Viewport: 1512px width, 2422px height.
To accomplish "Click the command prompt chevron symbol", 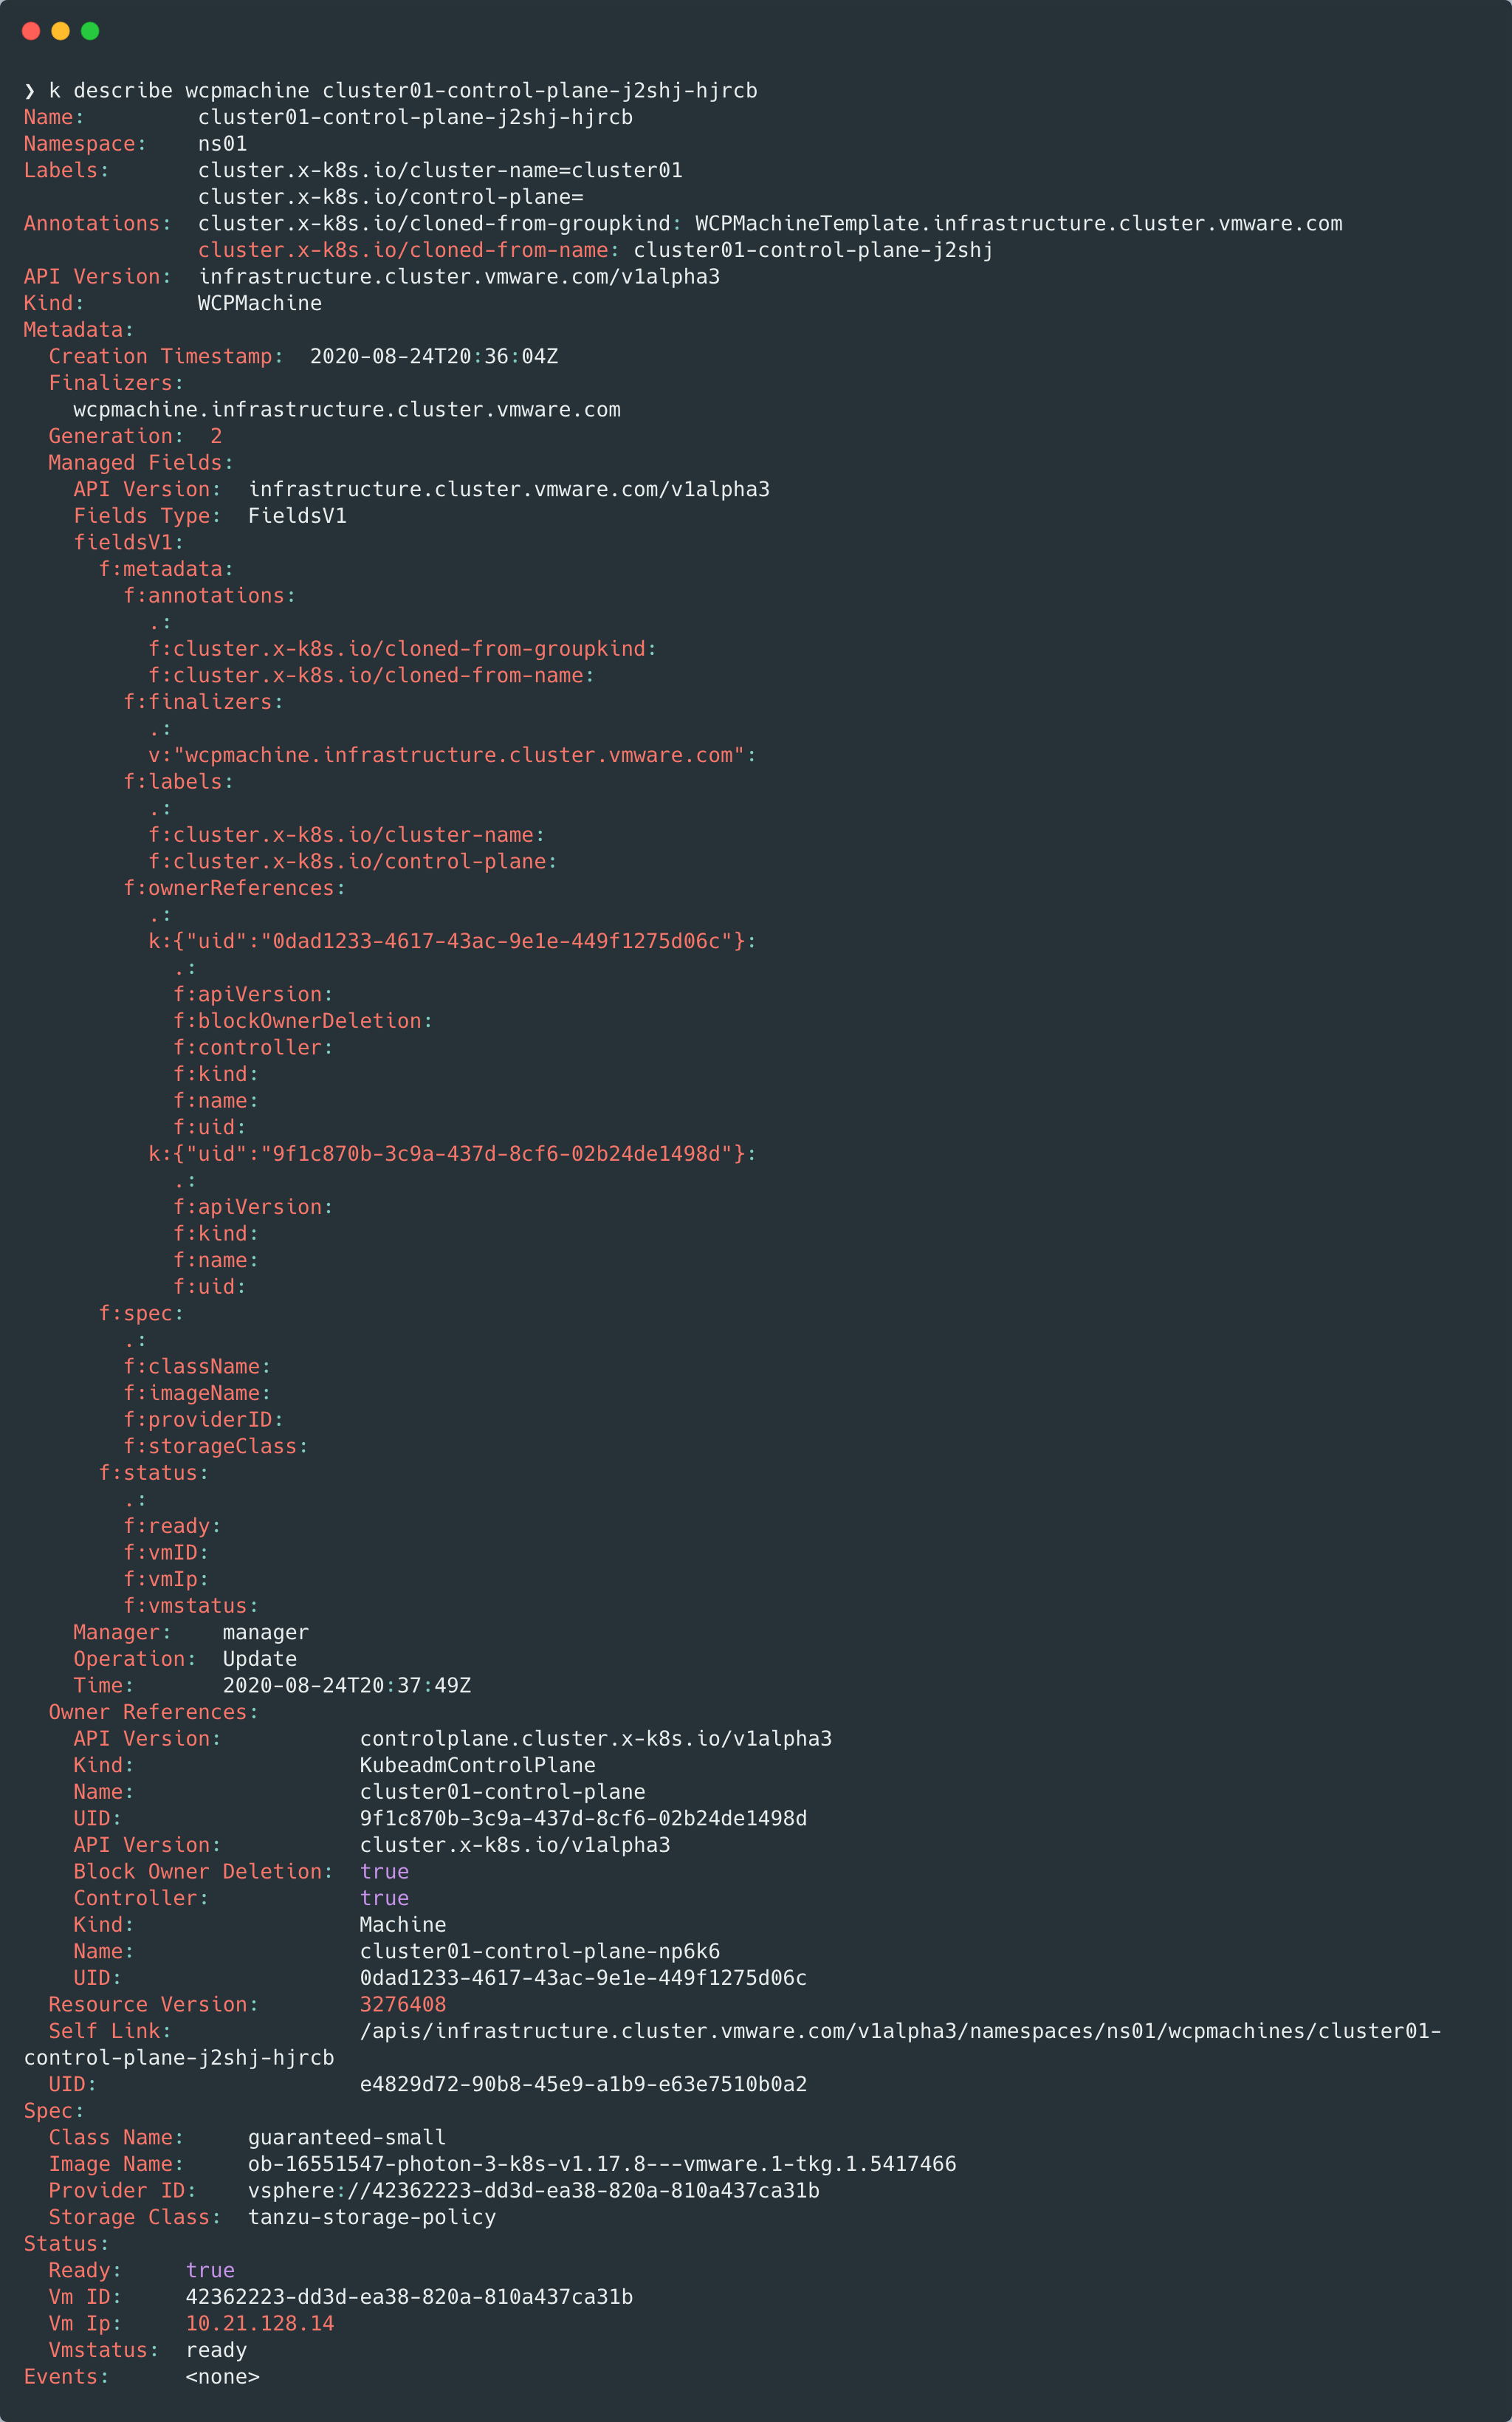I will (x=30, y=91).
